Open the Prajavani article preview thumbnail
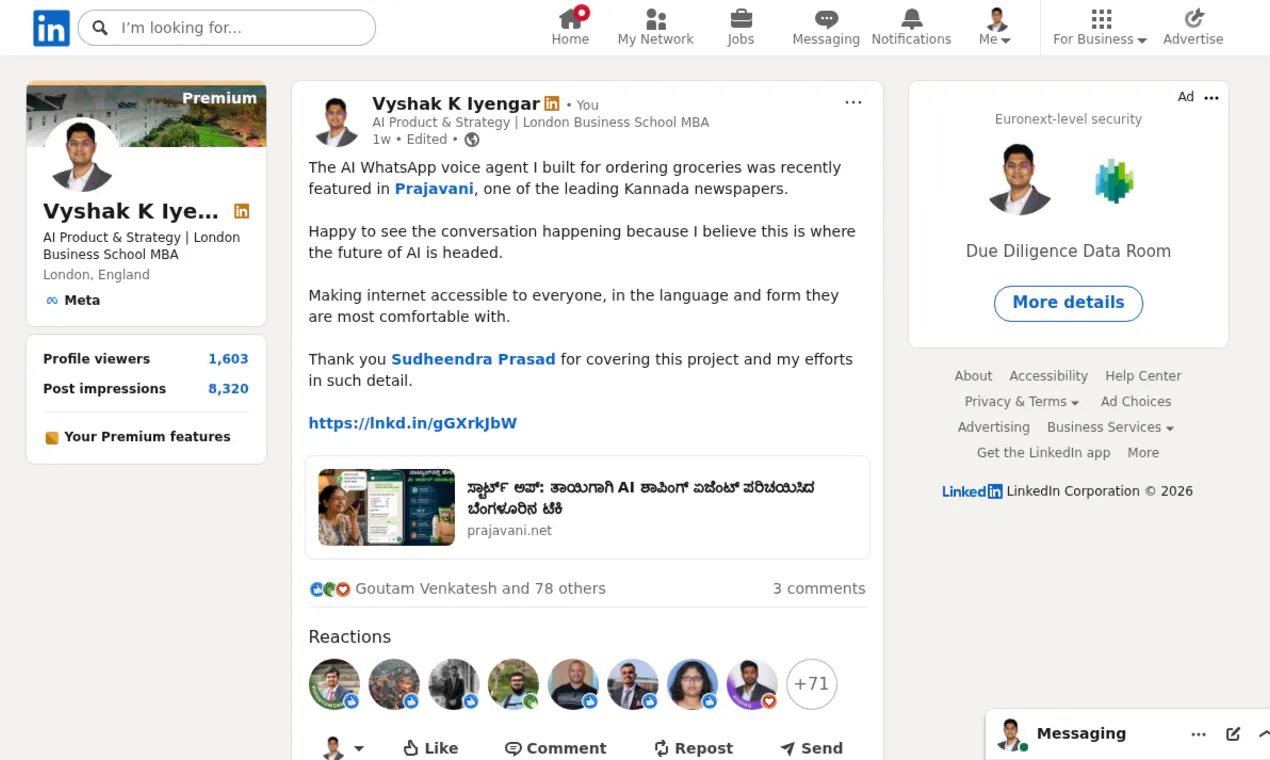This screenshot has height=760, width=1270. [x=386, y=507]
